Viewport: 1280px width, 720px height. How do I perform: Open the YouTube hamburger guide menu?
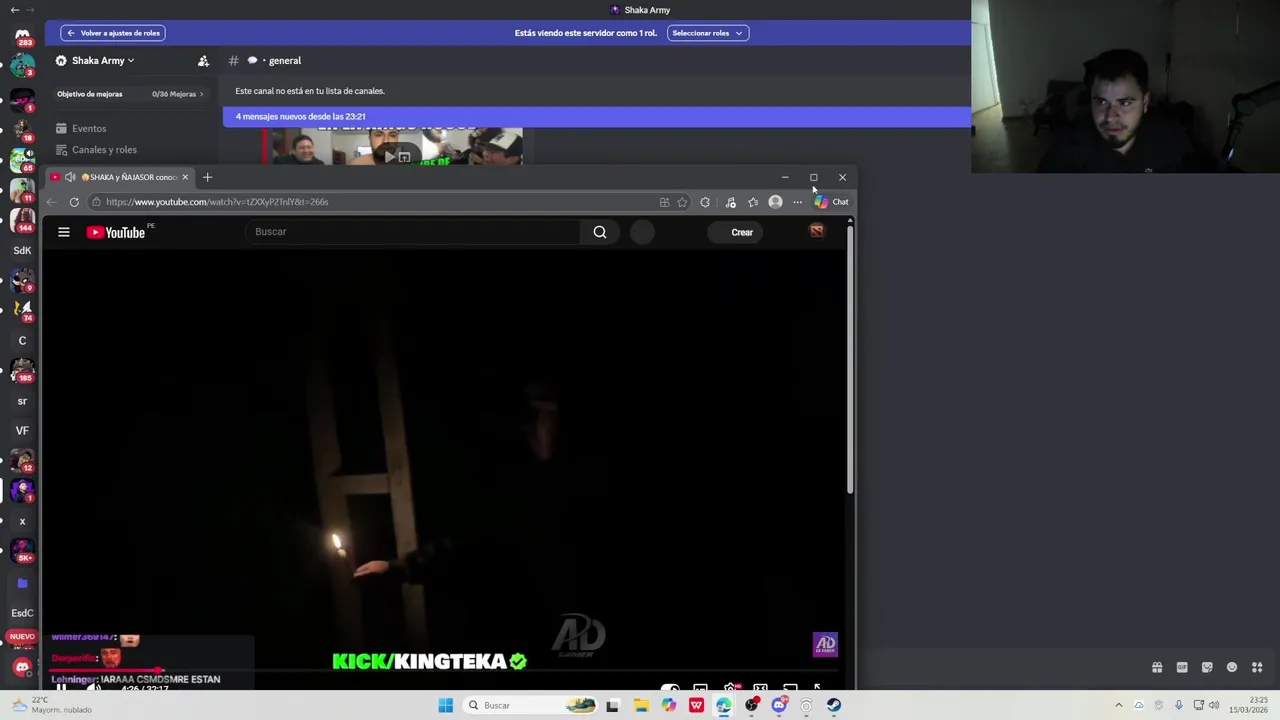click(x=64, y=232)
